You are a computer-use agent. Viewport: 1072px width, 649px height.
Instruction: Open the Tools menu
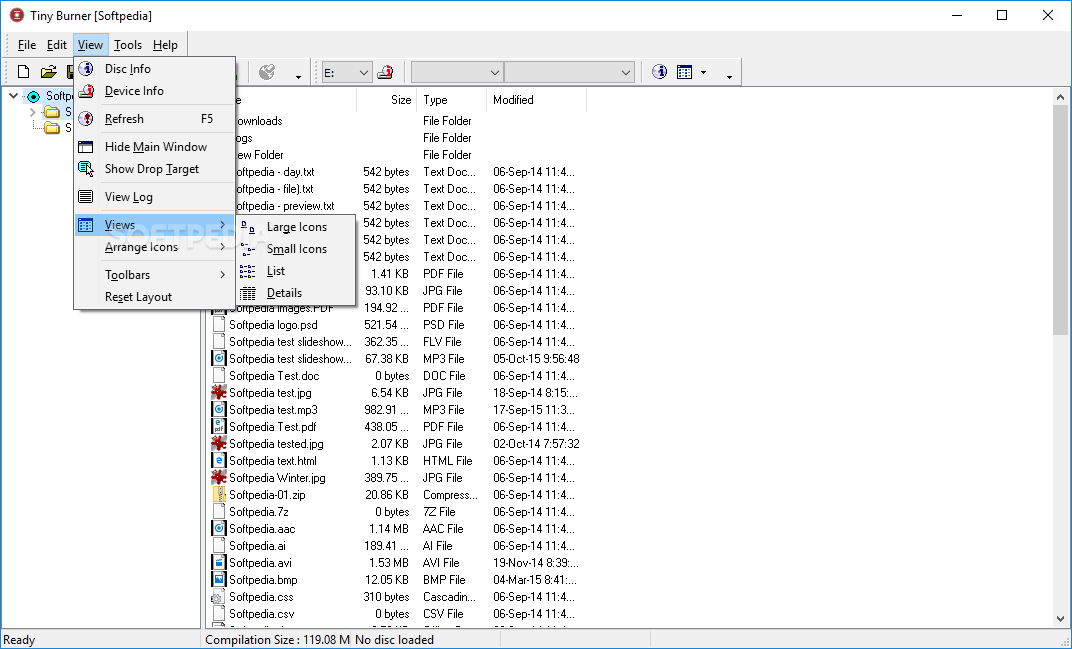pos(128,45)
